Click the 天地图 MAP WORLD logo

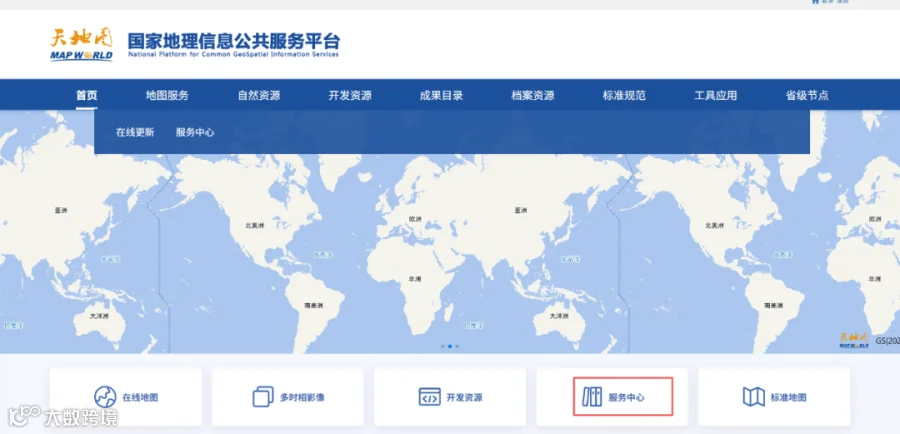point(81,44)
